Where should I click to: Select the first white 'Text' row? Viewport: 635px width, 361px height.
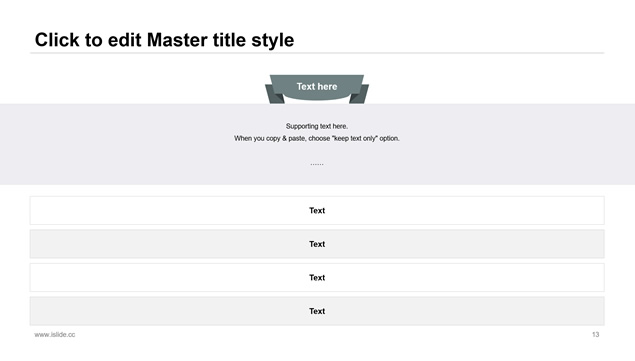coord(317,210)
